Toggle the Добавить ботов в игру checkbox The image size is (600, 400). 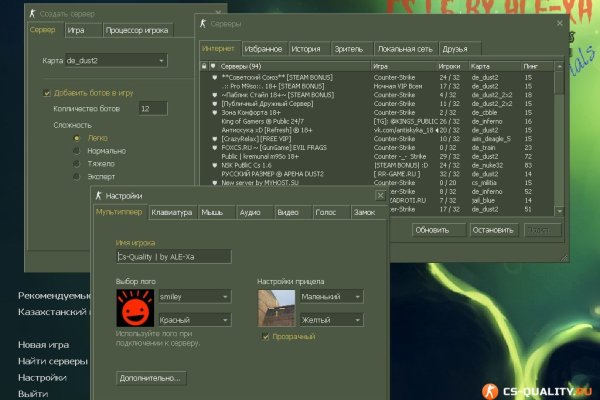point(46,92)
